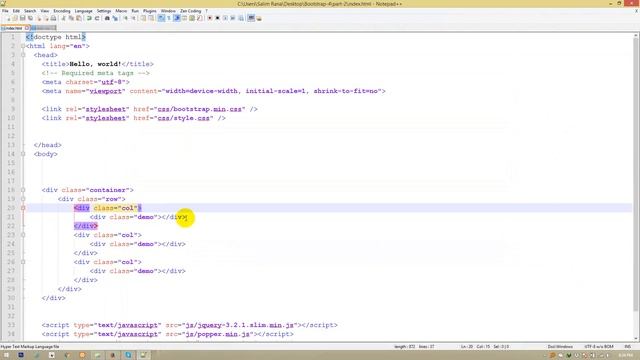
Task: Toggle Word Wrap in the toolbar
Action: coord(161,18)
